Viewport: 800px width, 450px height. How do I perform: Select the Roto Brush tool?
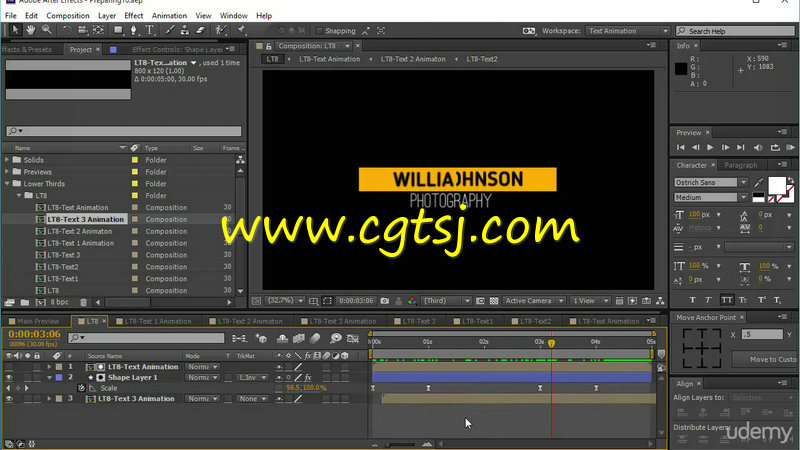pyautogui.click(x=221, y=30)
